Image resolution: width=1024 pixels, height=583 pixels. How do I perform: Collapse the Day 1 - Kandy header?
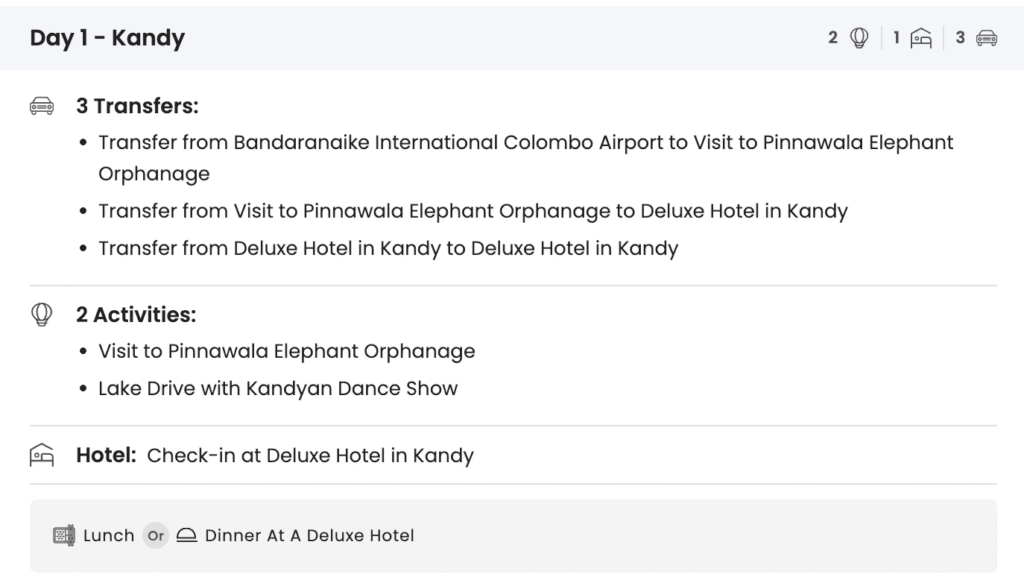tap(108, 38)
